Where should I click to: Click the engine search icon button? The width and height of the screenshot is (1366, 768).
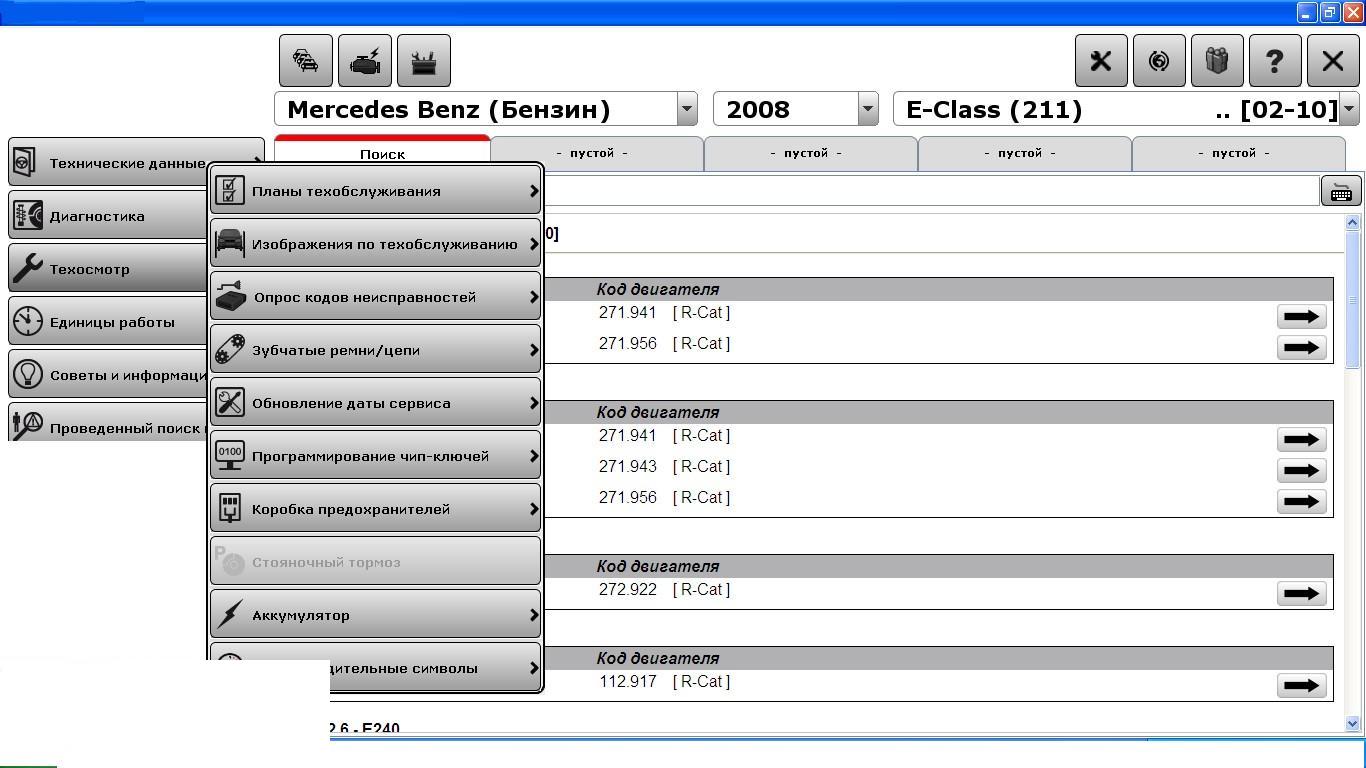pos(365,61)
